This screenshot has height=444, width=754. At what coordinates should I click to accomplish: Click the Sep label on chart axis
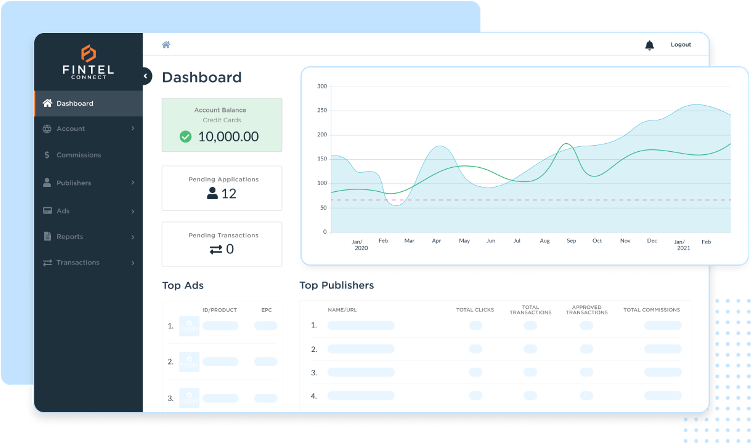[x=571, y=241]
